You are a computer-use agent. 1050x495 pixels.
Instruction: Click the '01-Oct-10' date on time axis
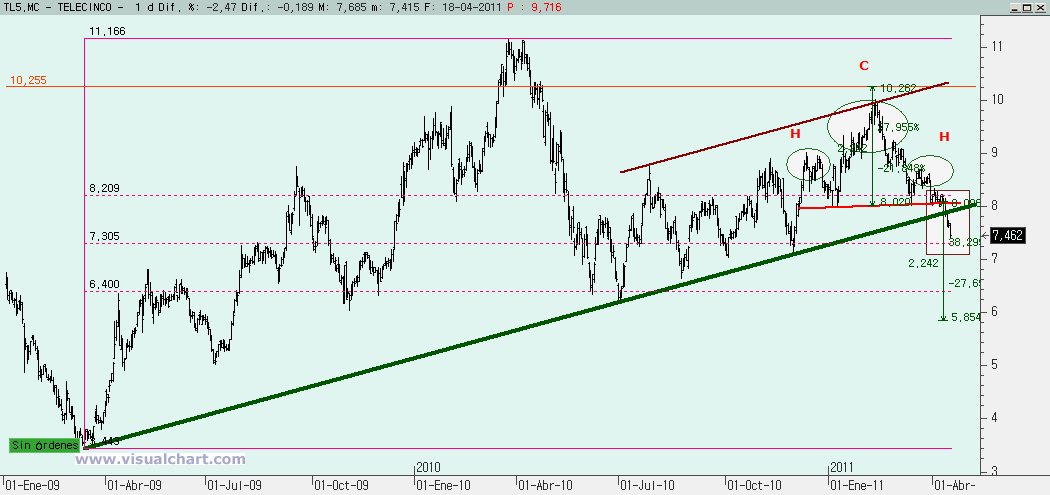click(755, 484)
